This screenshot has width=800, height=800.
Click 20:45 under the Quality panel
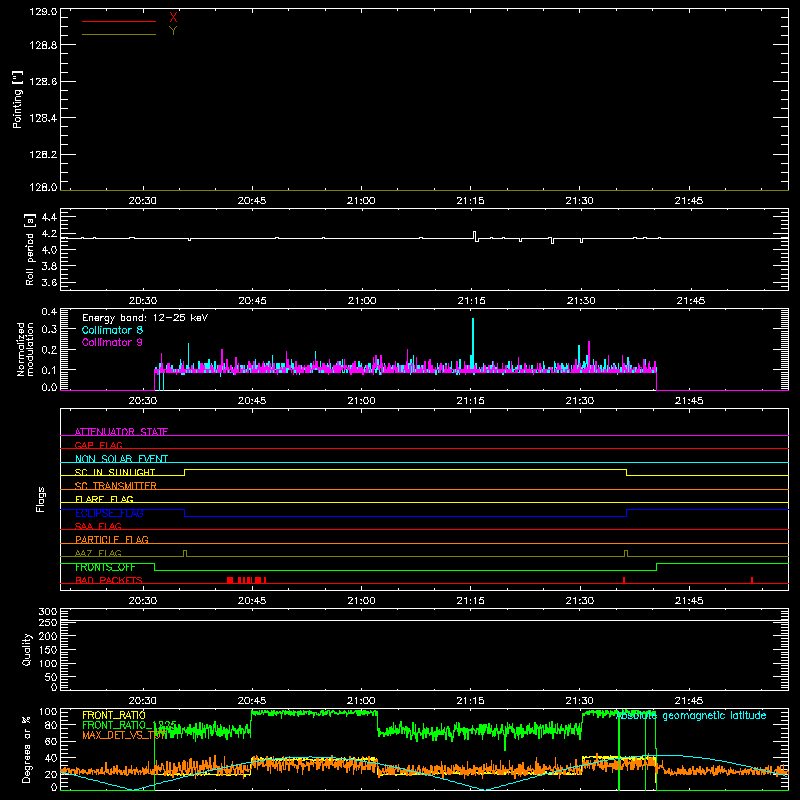[x=252, y=701]
